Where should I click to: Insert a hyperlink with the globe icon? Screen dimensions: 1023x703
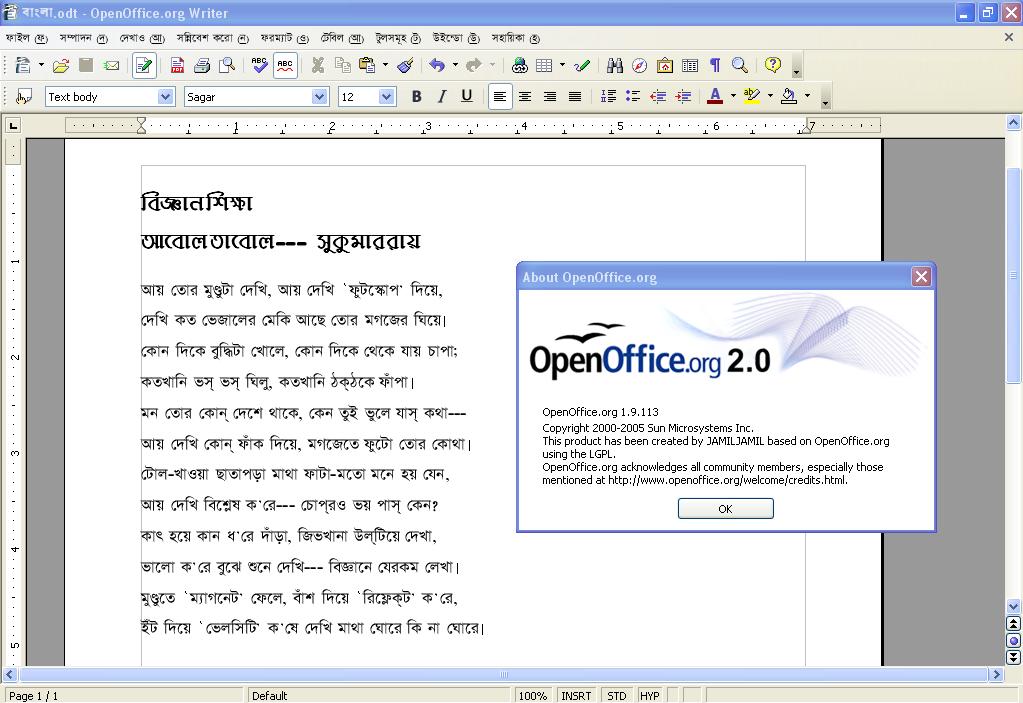click(519, 65)
